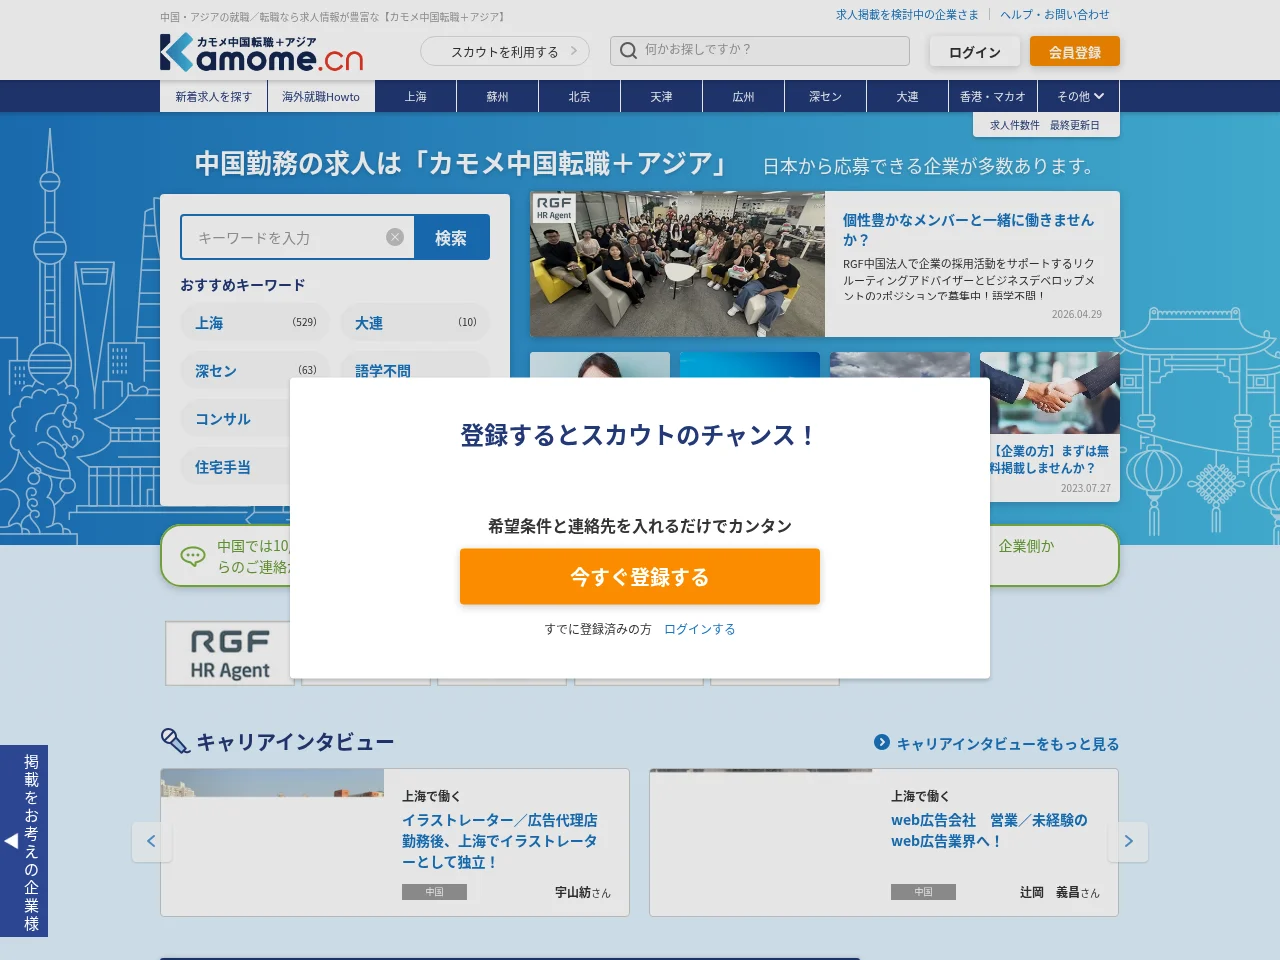Open the 新着求人を探す tab
This screenshot has height=960, width=1280.
pos(214,96)
